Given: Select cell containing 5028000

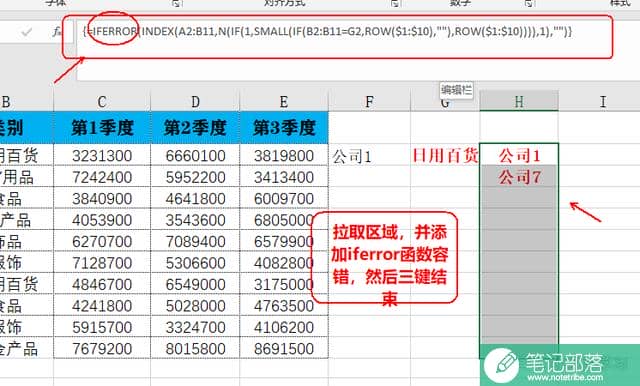Looking at the screenshot, I should pyautogui.click(x=195, y=306).
